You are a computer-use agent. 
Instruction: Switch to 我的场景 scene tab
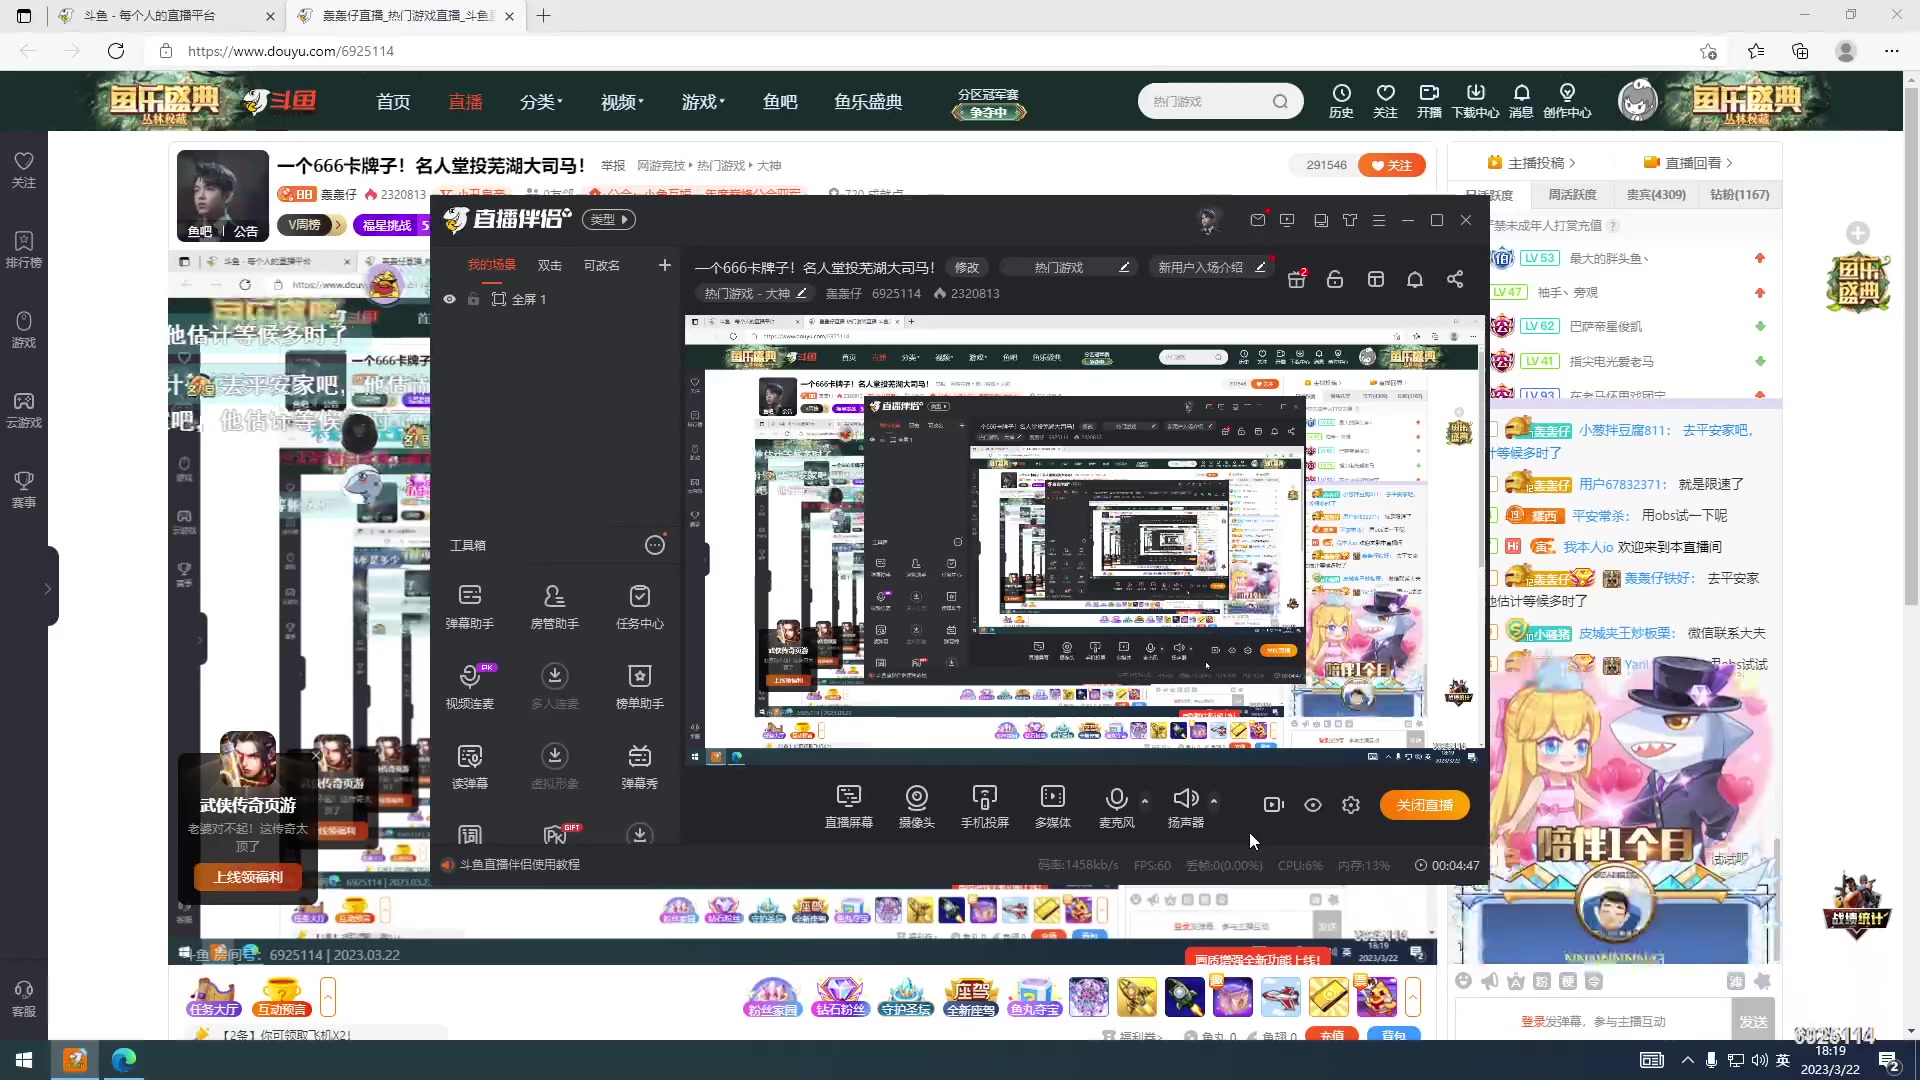[x=492, y=265]
